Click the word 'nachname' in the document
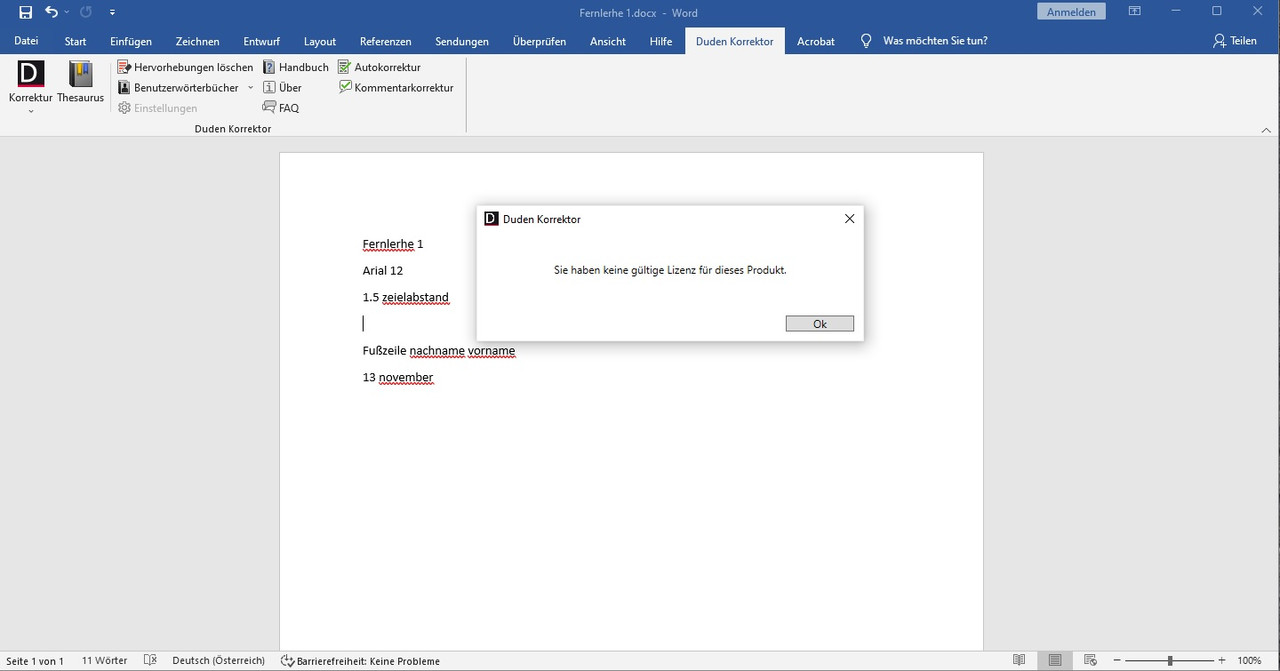 point(436,351)
